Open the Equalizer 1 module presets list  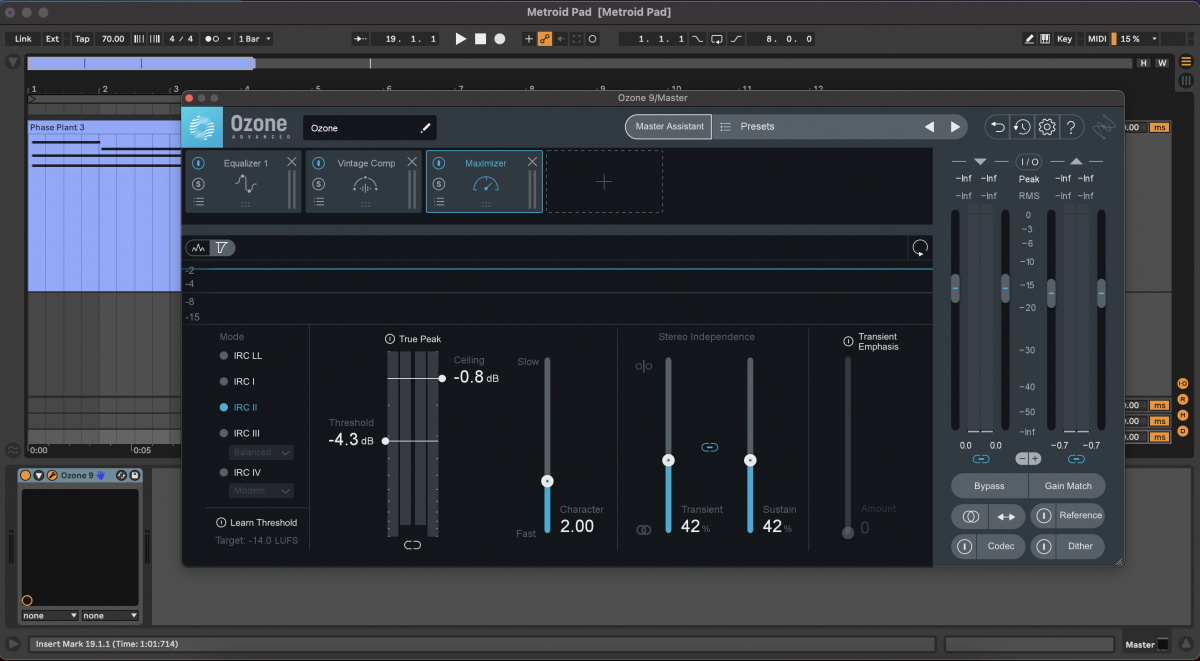click(x=198, y=202)
